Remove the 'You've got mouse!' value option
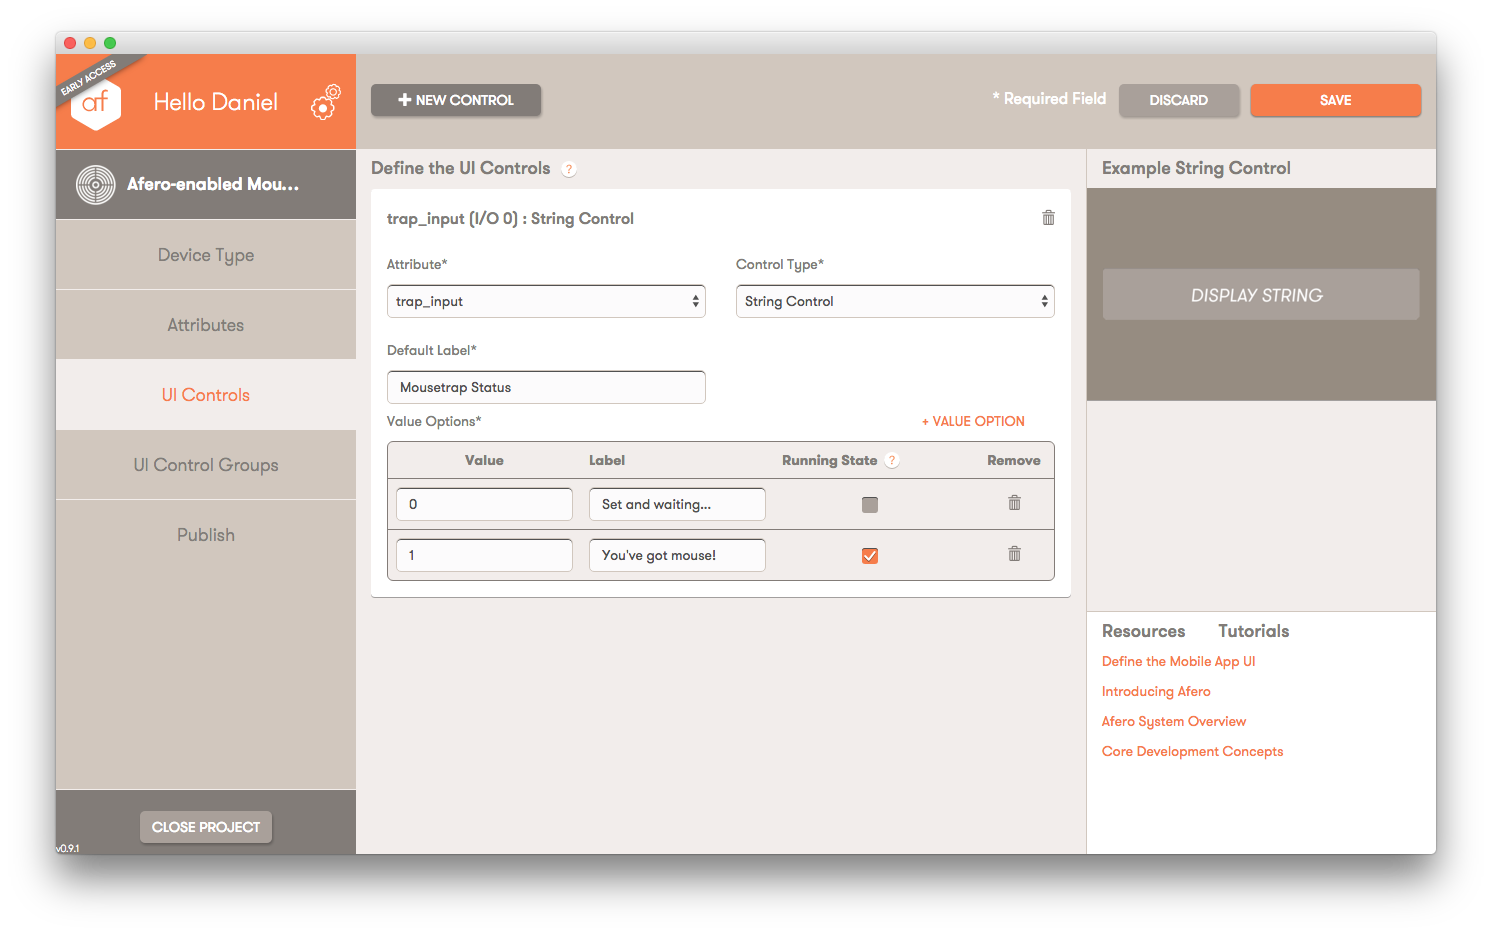The width and height of the screenshot is (1492, 934). 1014,554
